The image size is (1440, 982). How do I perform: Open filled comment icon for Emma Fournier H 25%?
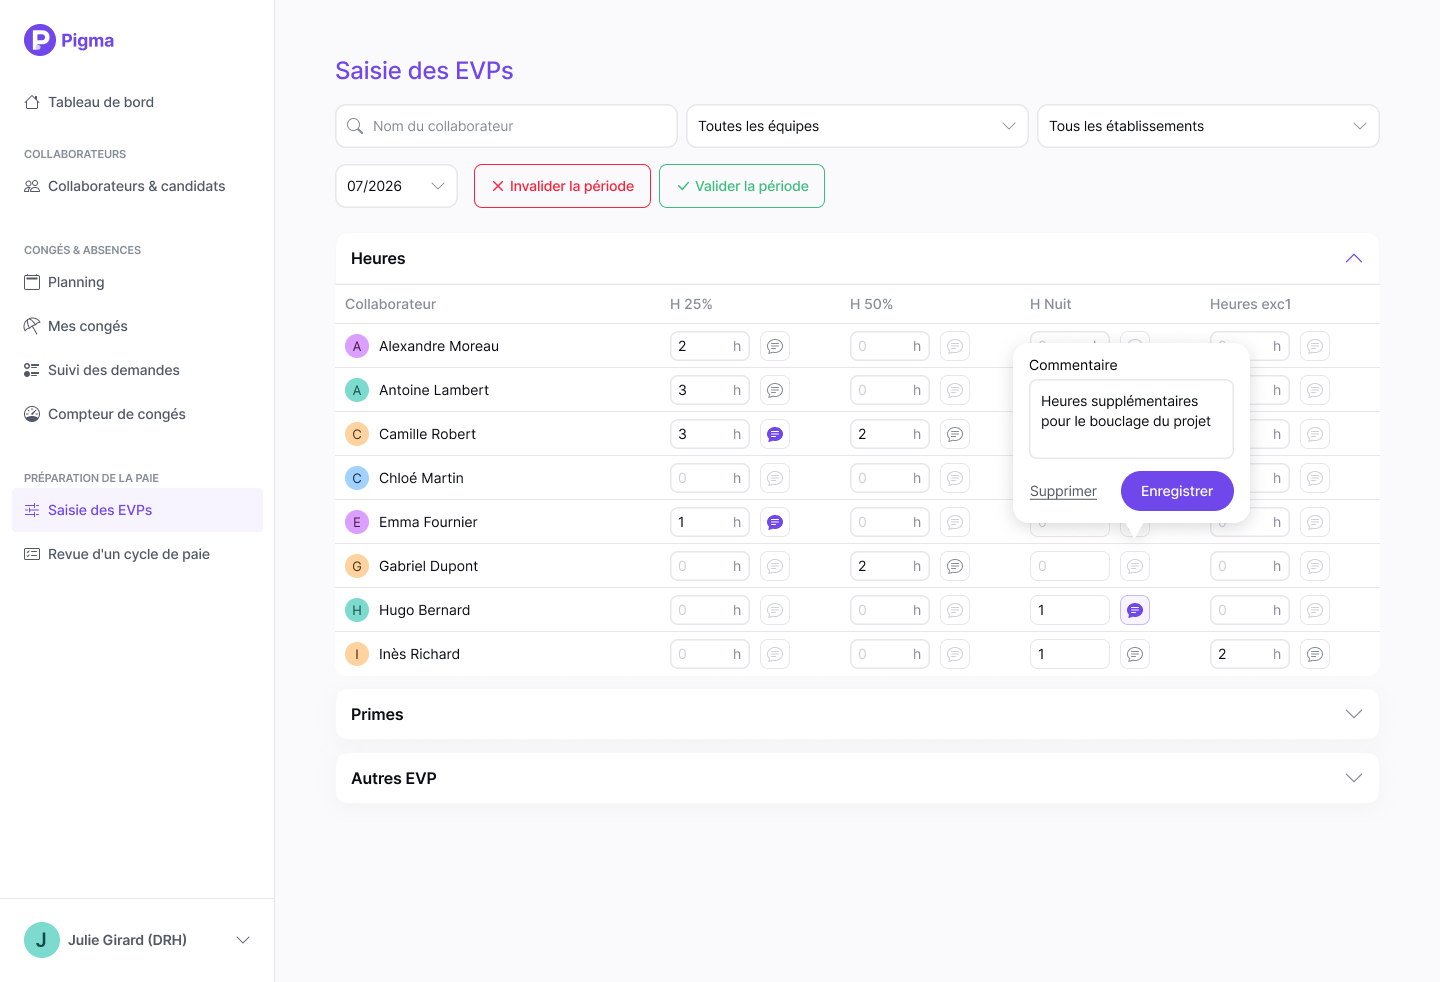(x=775, y=522)
